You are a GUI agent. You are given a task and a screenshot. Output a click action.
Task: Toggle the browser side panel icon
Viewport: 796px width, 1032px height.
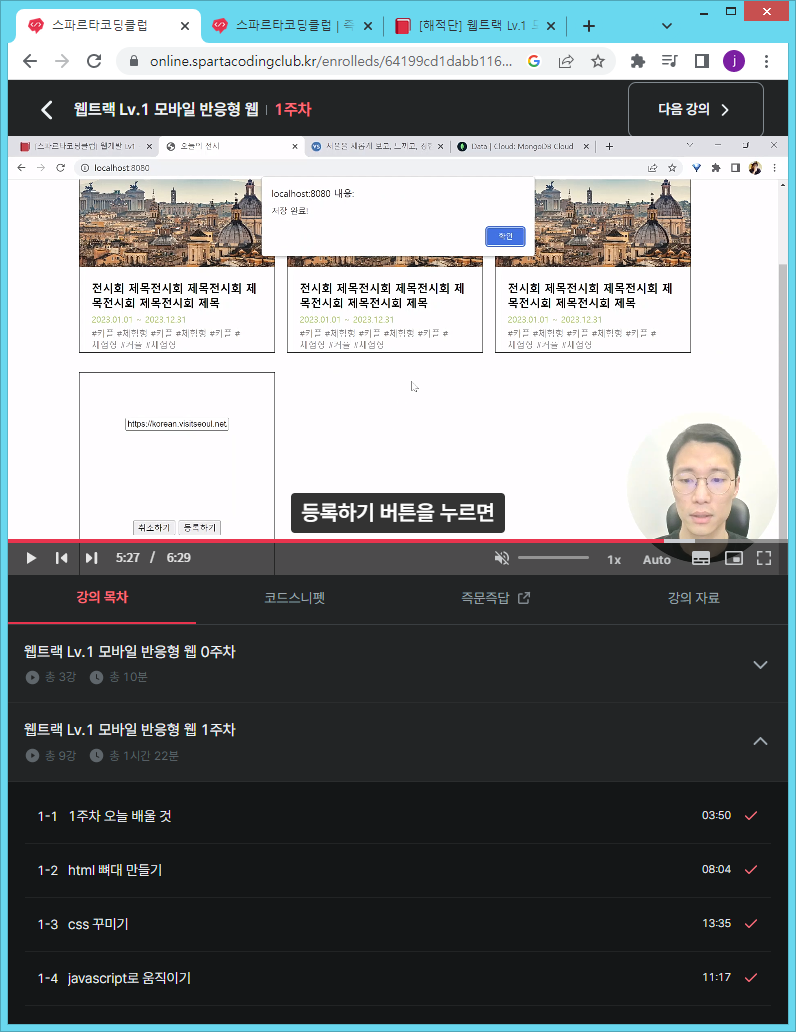click(702, 61)
